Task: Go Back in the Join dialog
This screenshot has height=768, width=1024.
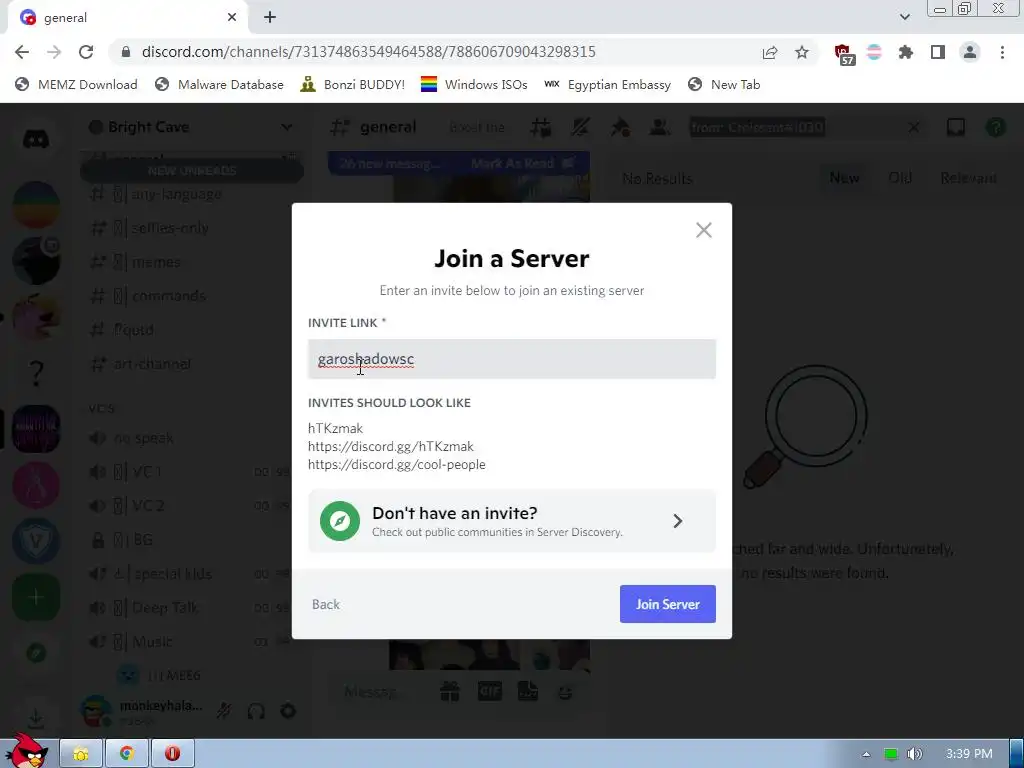Action: tap(325, 605)
